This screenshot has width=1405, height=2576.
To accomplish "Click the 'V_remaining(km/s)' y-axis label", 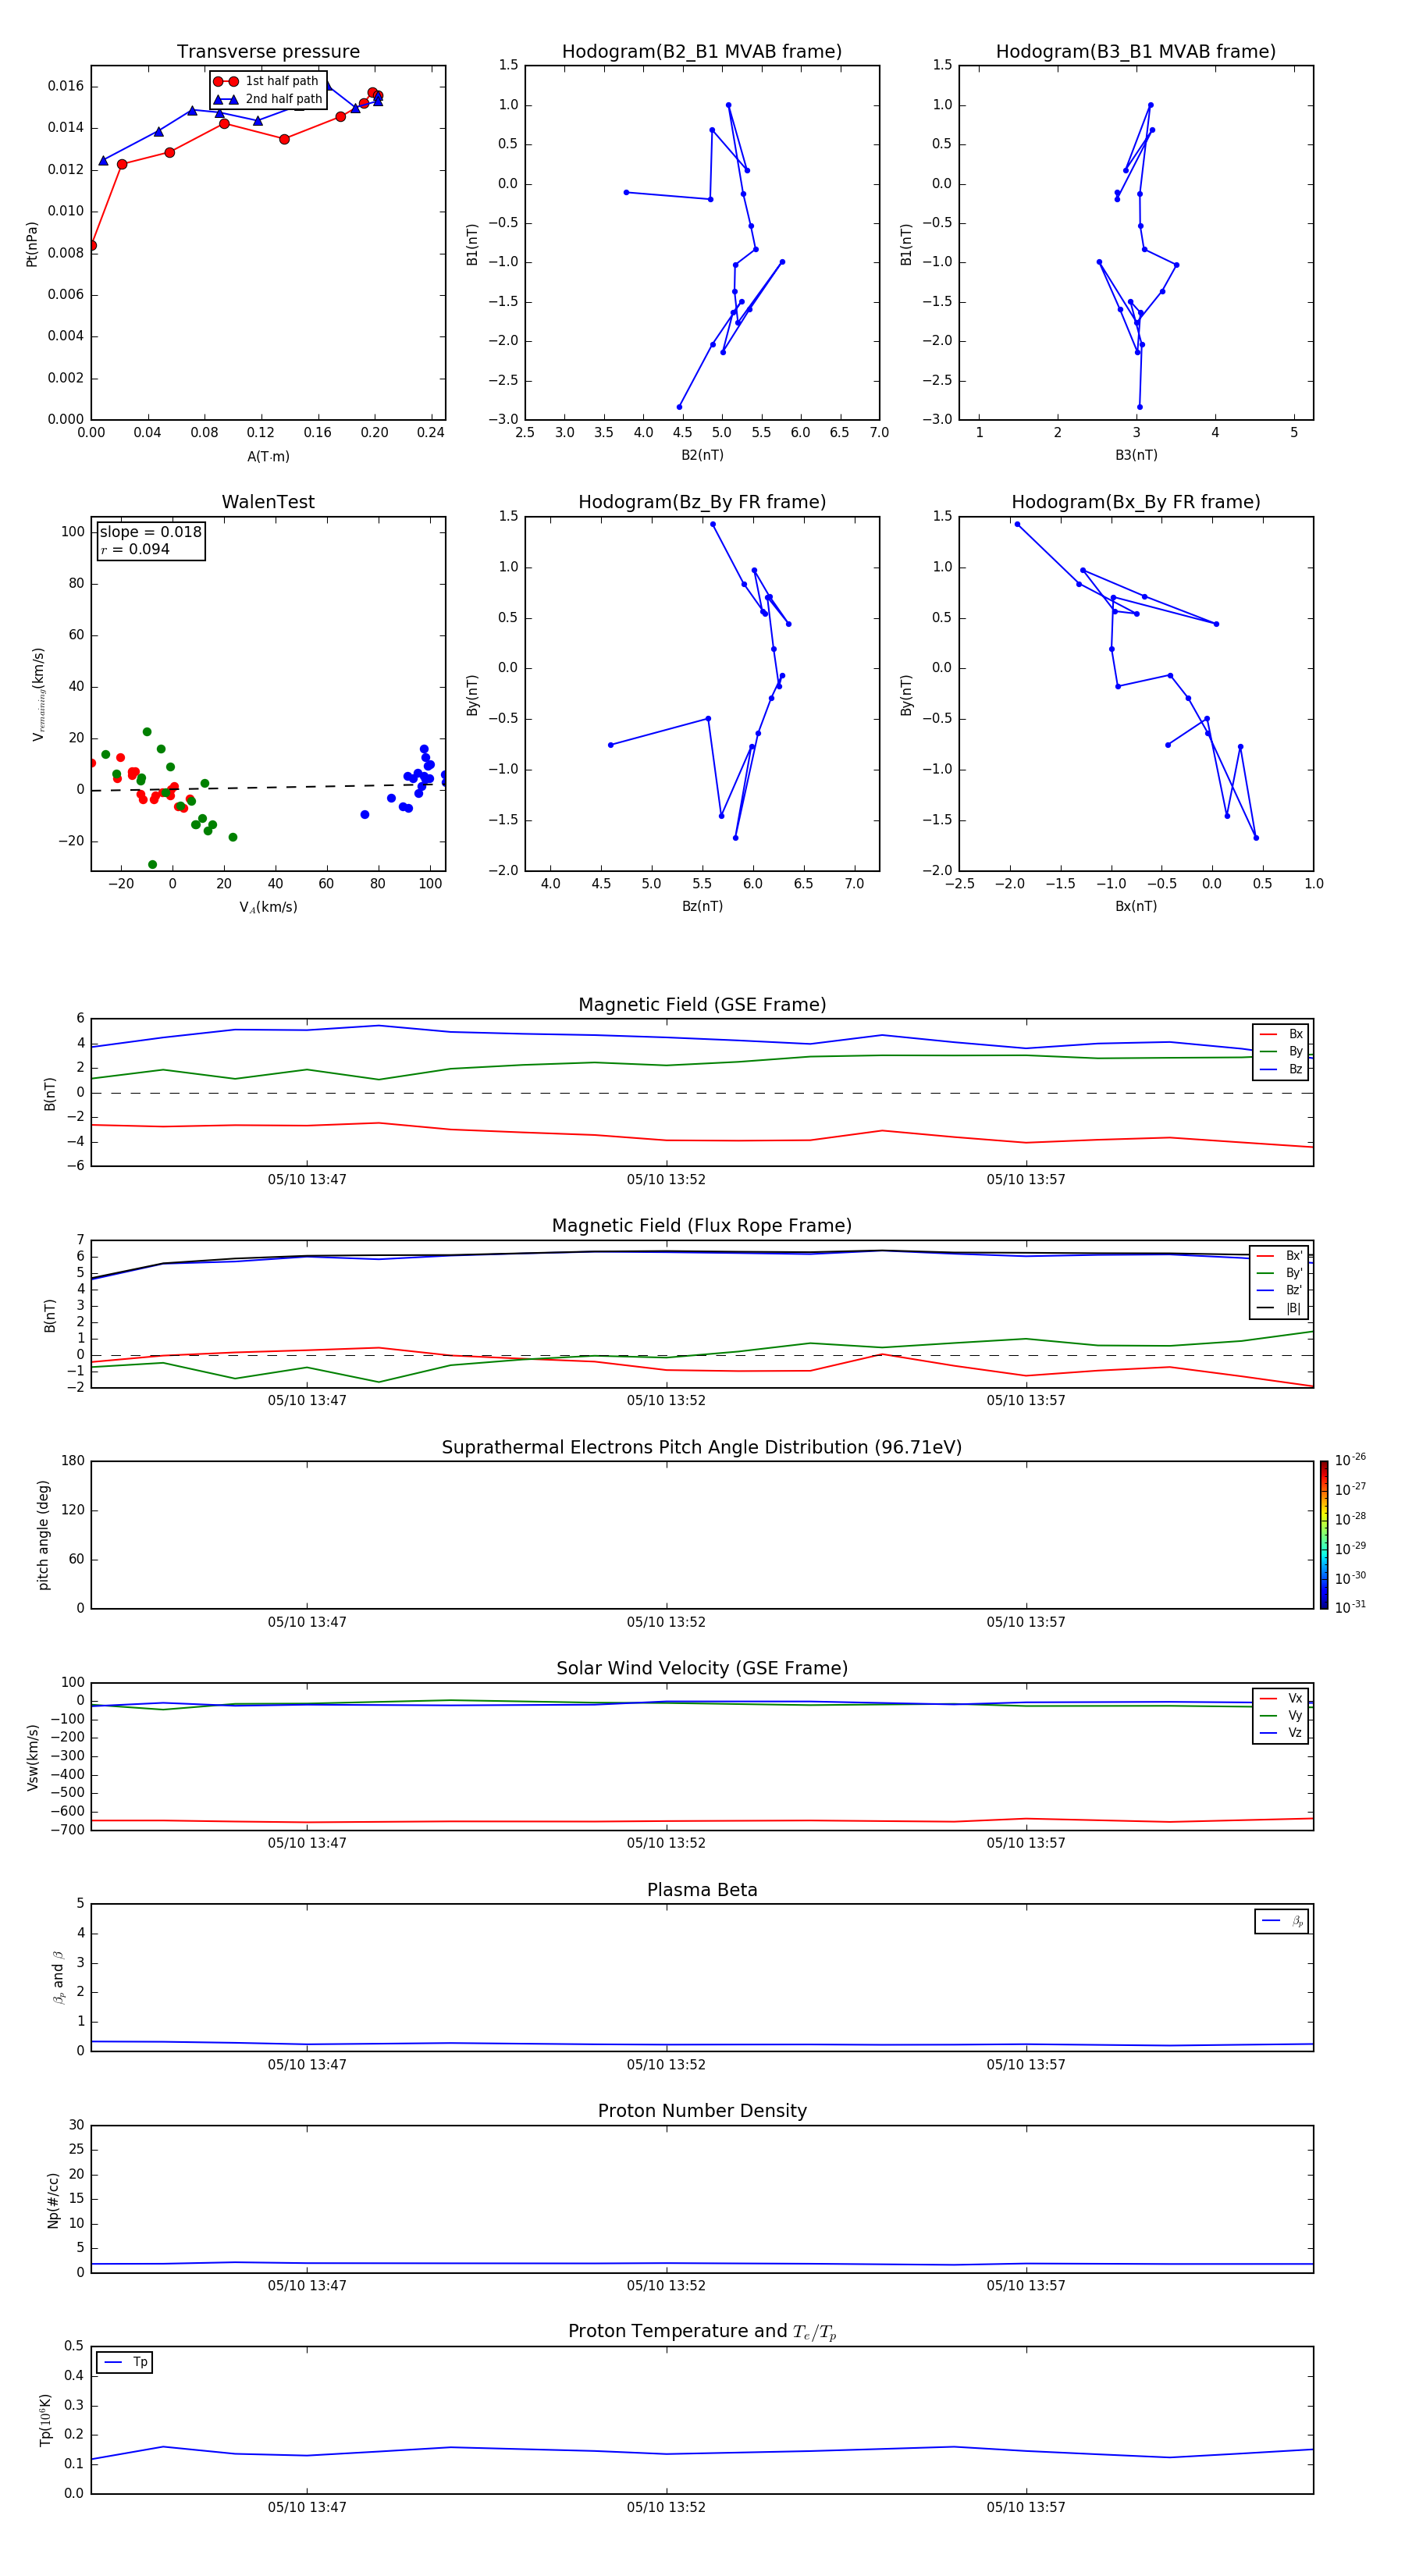I will (x=38, y=694).
